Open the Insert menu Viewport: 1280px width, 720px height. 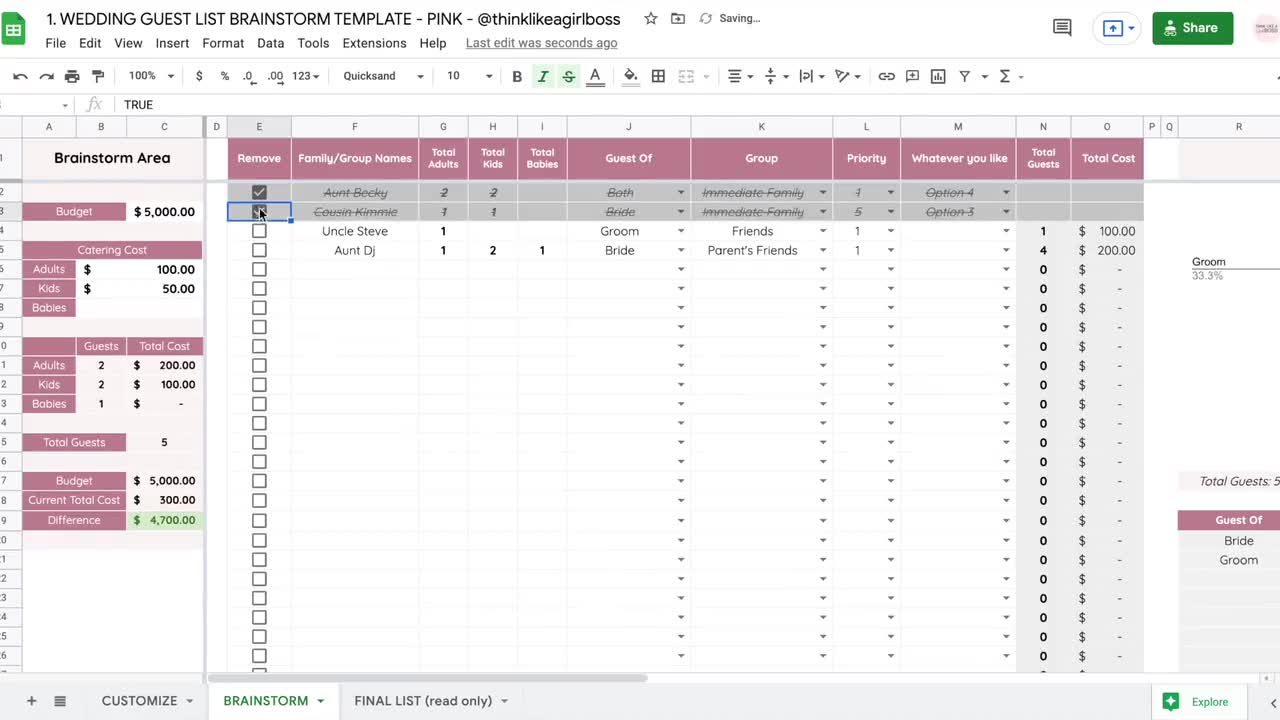(x=172, y=43)
